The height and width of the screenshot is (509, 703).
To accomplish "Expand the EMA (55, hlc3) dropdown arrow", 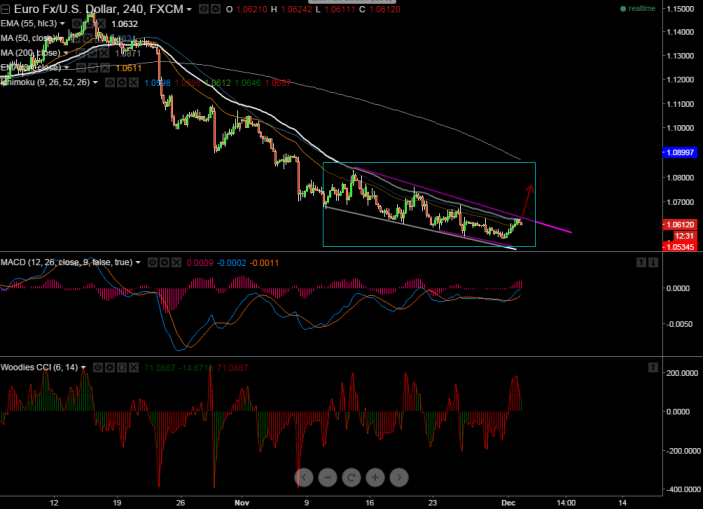I will (x=62, y=23).
